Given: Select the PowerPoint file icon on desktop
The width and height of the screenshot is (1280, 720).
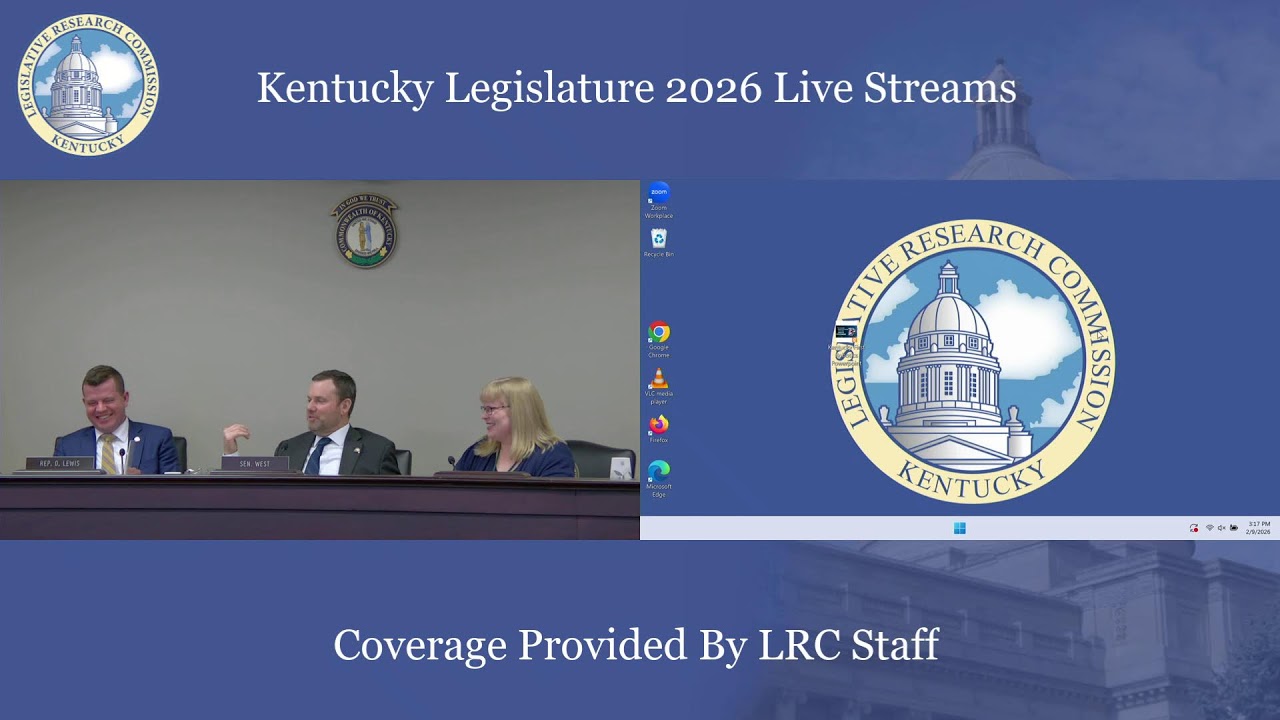Looking at the screenshot, I should (x=845, y=346).
